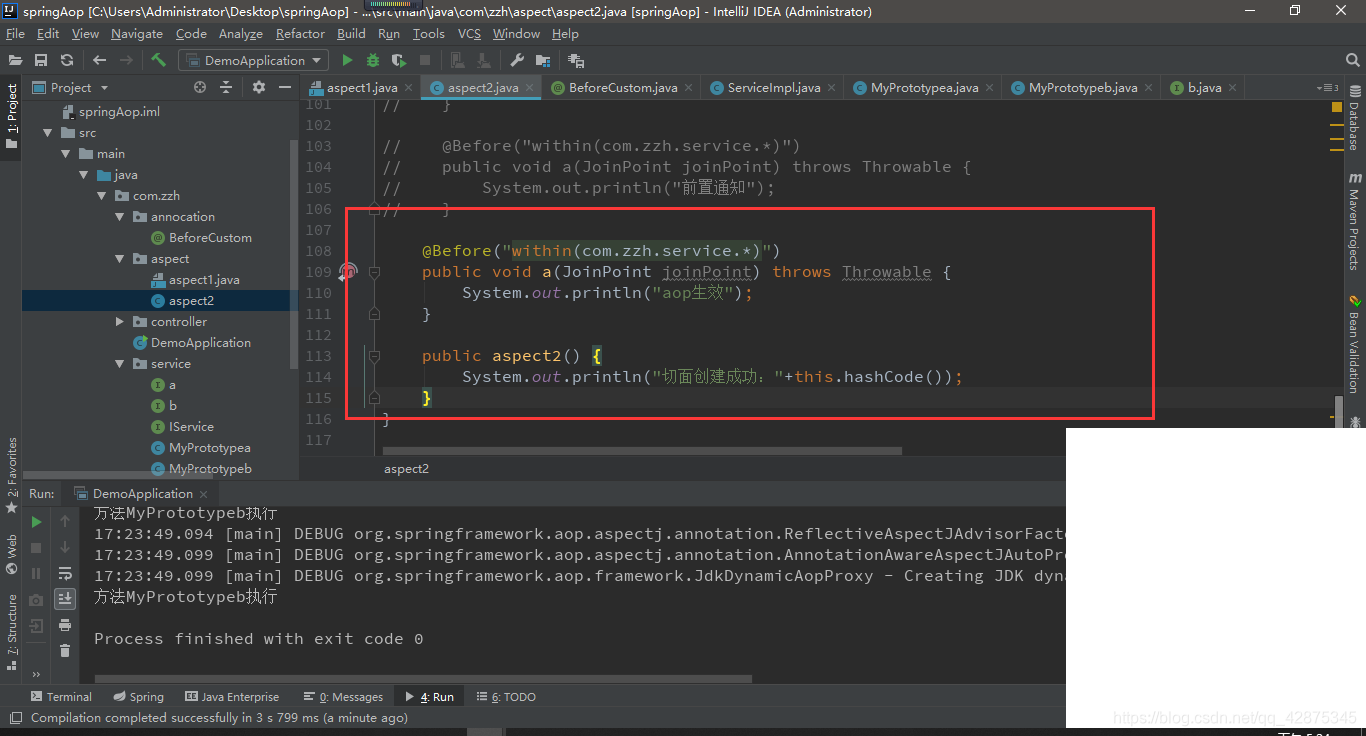Click the Run panel stop square
Screen dimensions: 1366x736
click(36, 547)
